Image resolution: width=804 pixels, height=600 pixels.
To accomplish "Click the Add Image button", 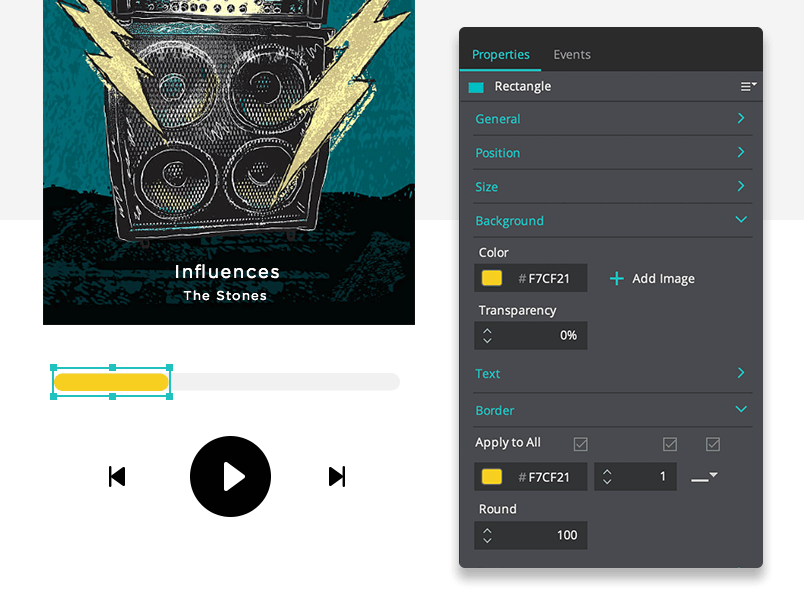I will [x=652, y=278].
